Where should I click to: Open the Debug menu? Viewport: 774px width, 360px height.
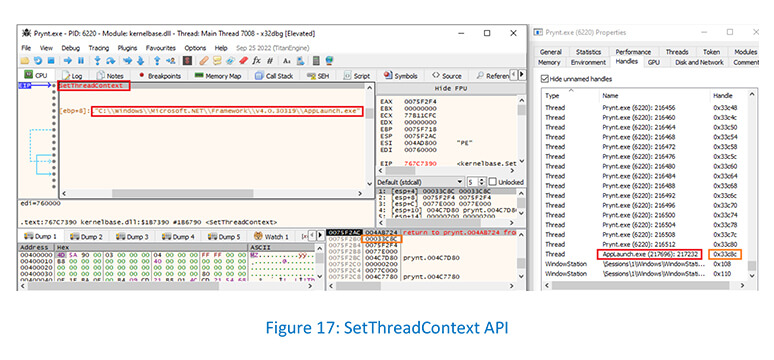(71, 48)
